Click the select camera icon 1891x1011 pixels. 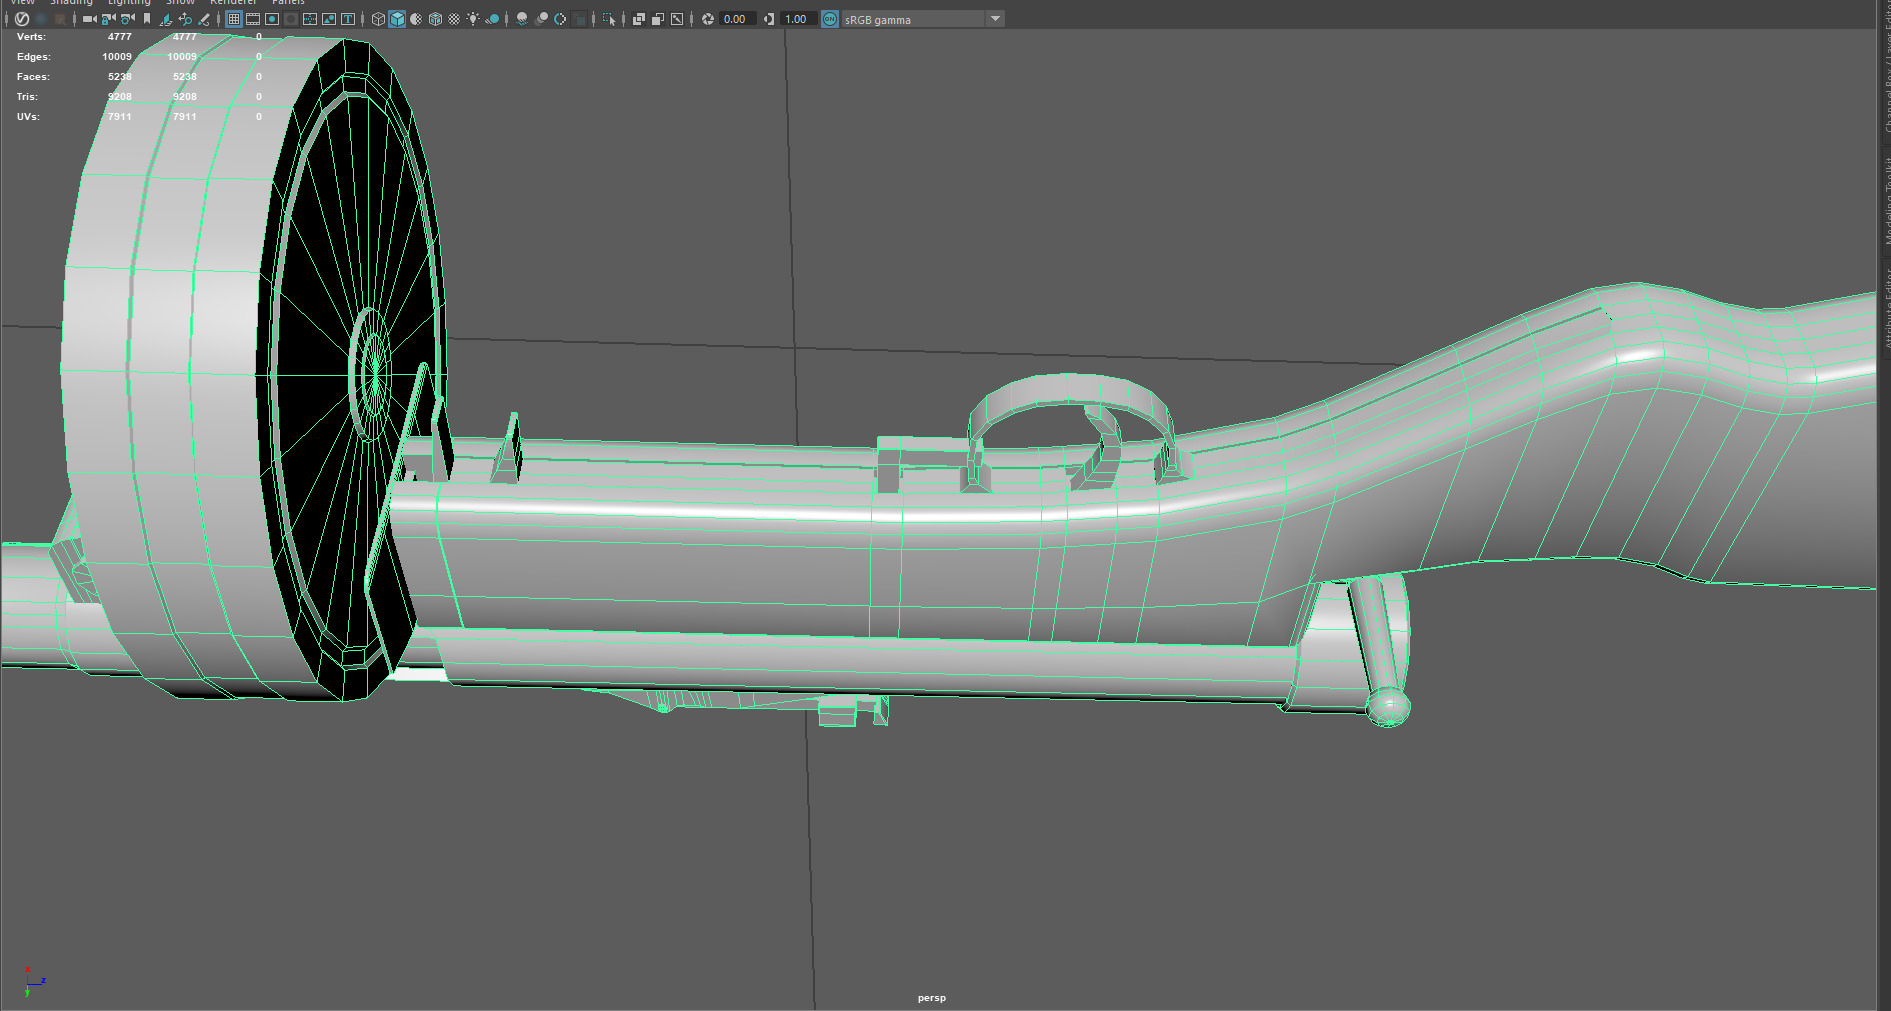[x=89, y=19]
